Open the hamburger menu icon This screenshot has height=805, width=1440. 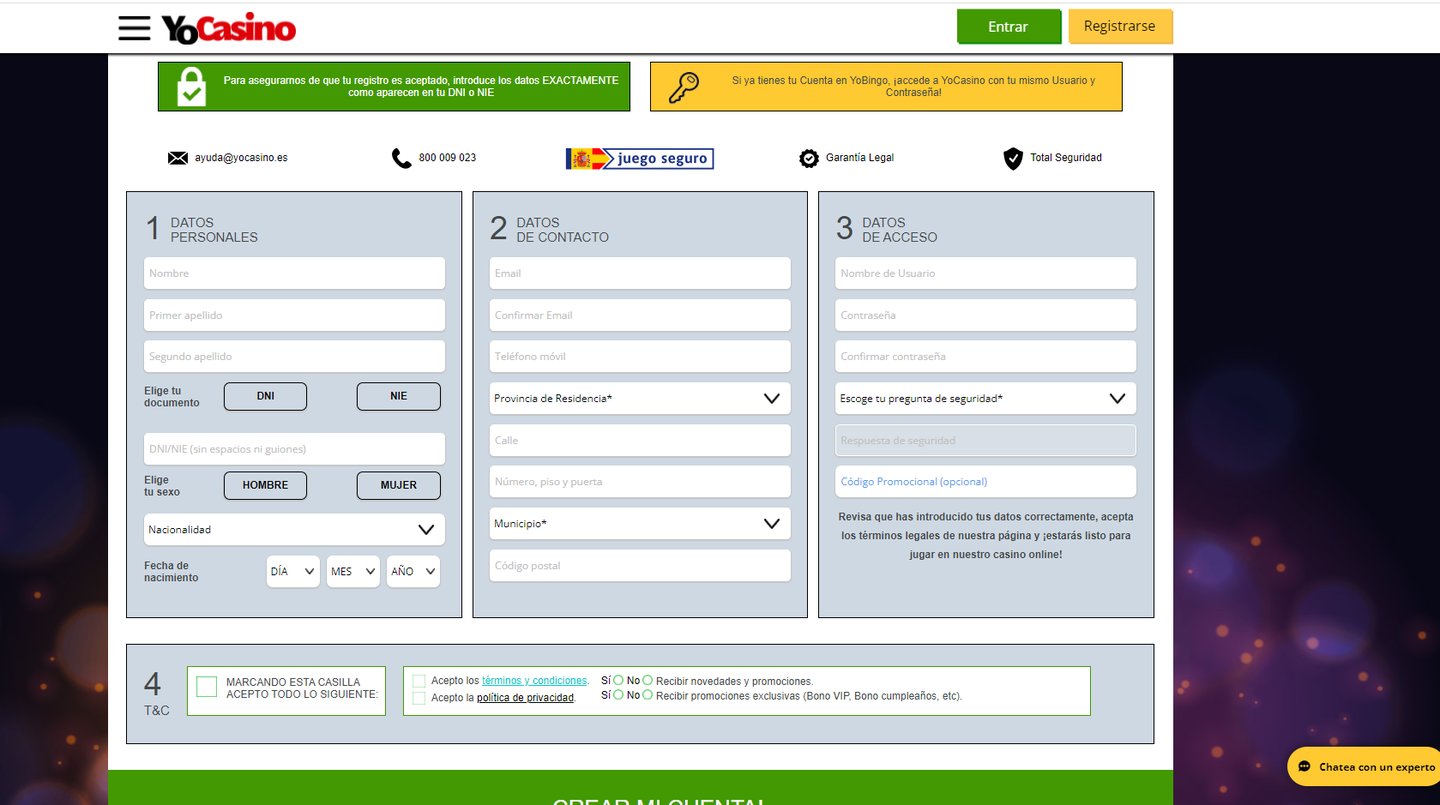[x=134, y=28]
